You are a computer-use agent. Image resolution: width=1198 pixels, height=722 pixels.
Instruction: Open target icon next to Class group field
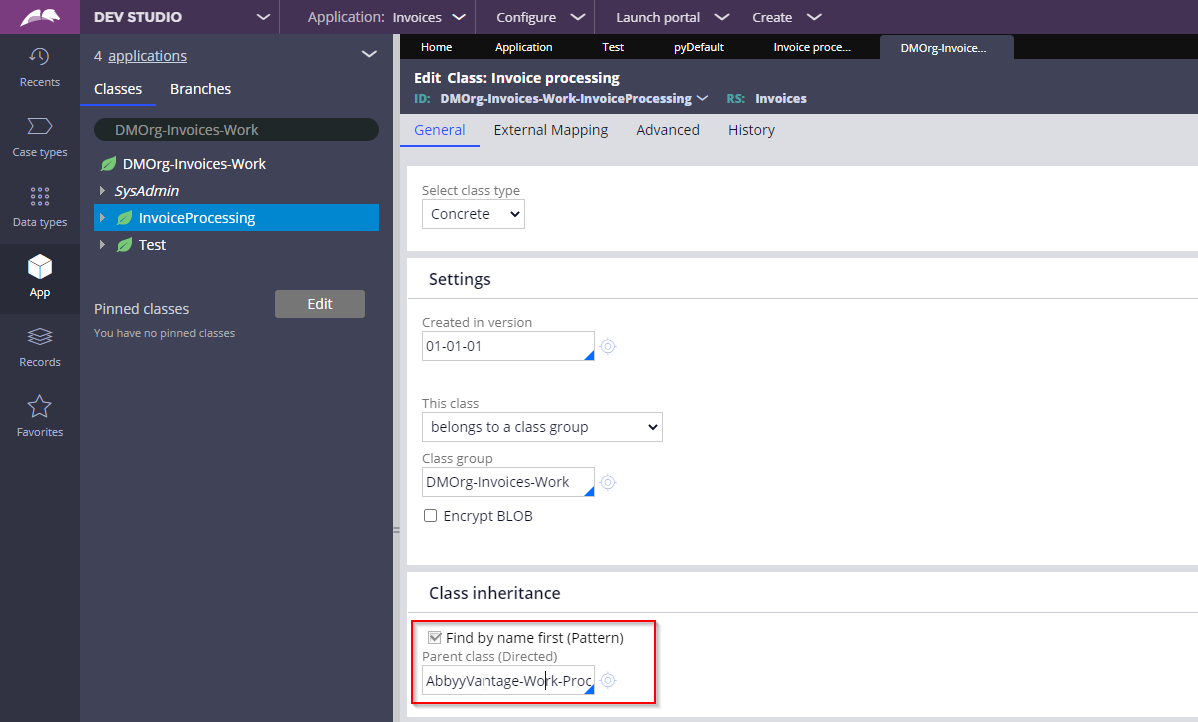608,482
